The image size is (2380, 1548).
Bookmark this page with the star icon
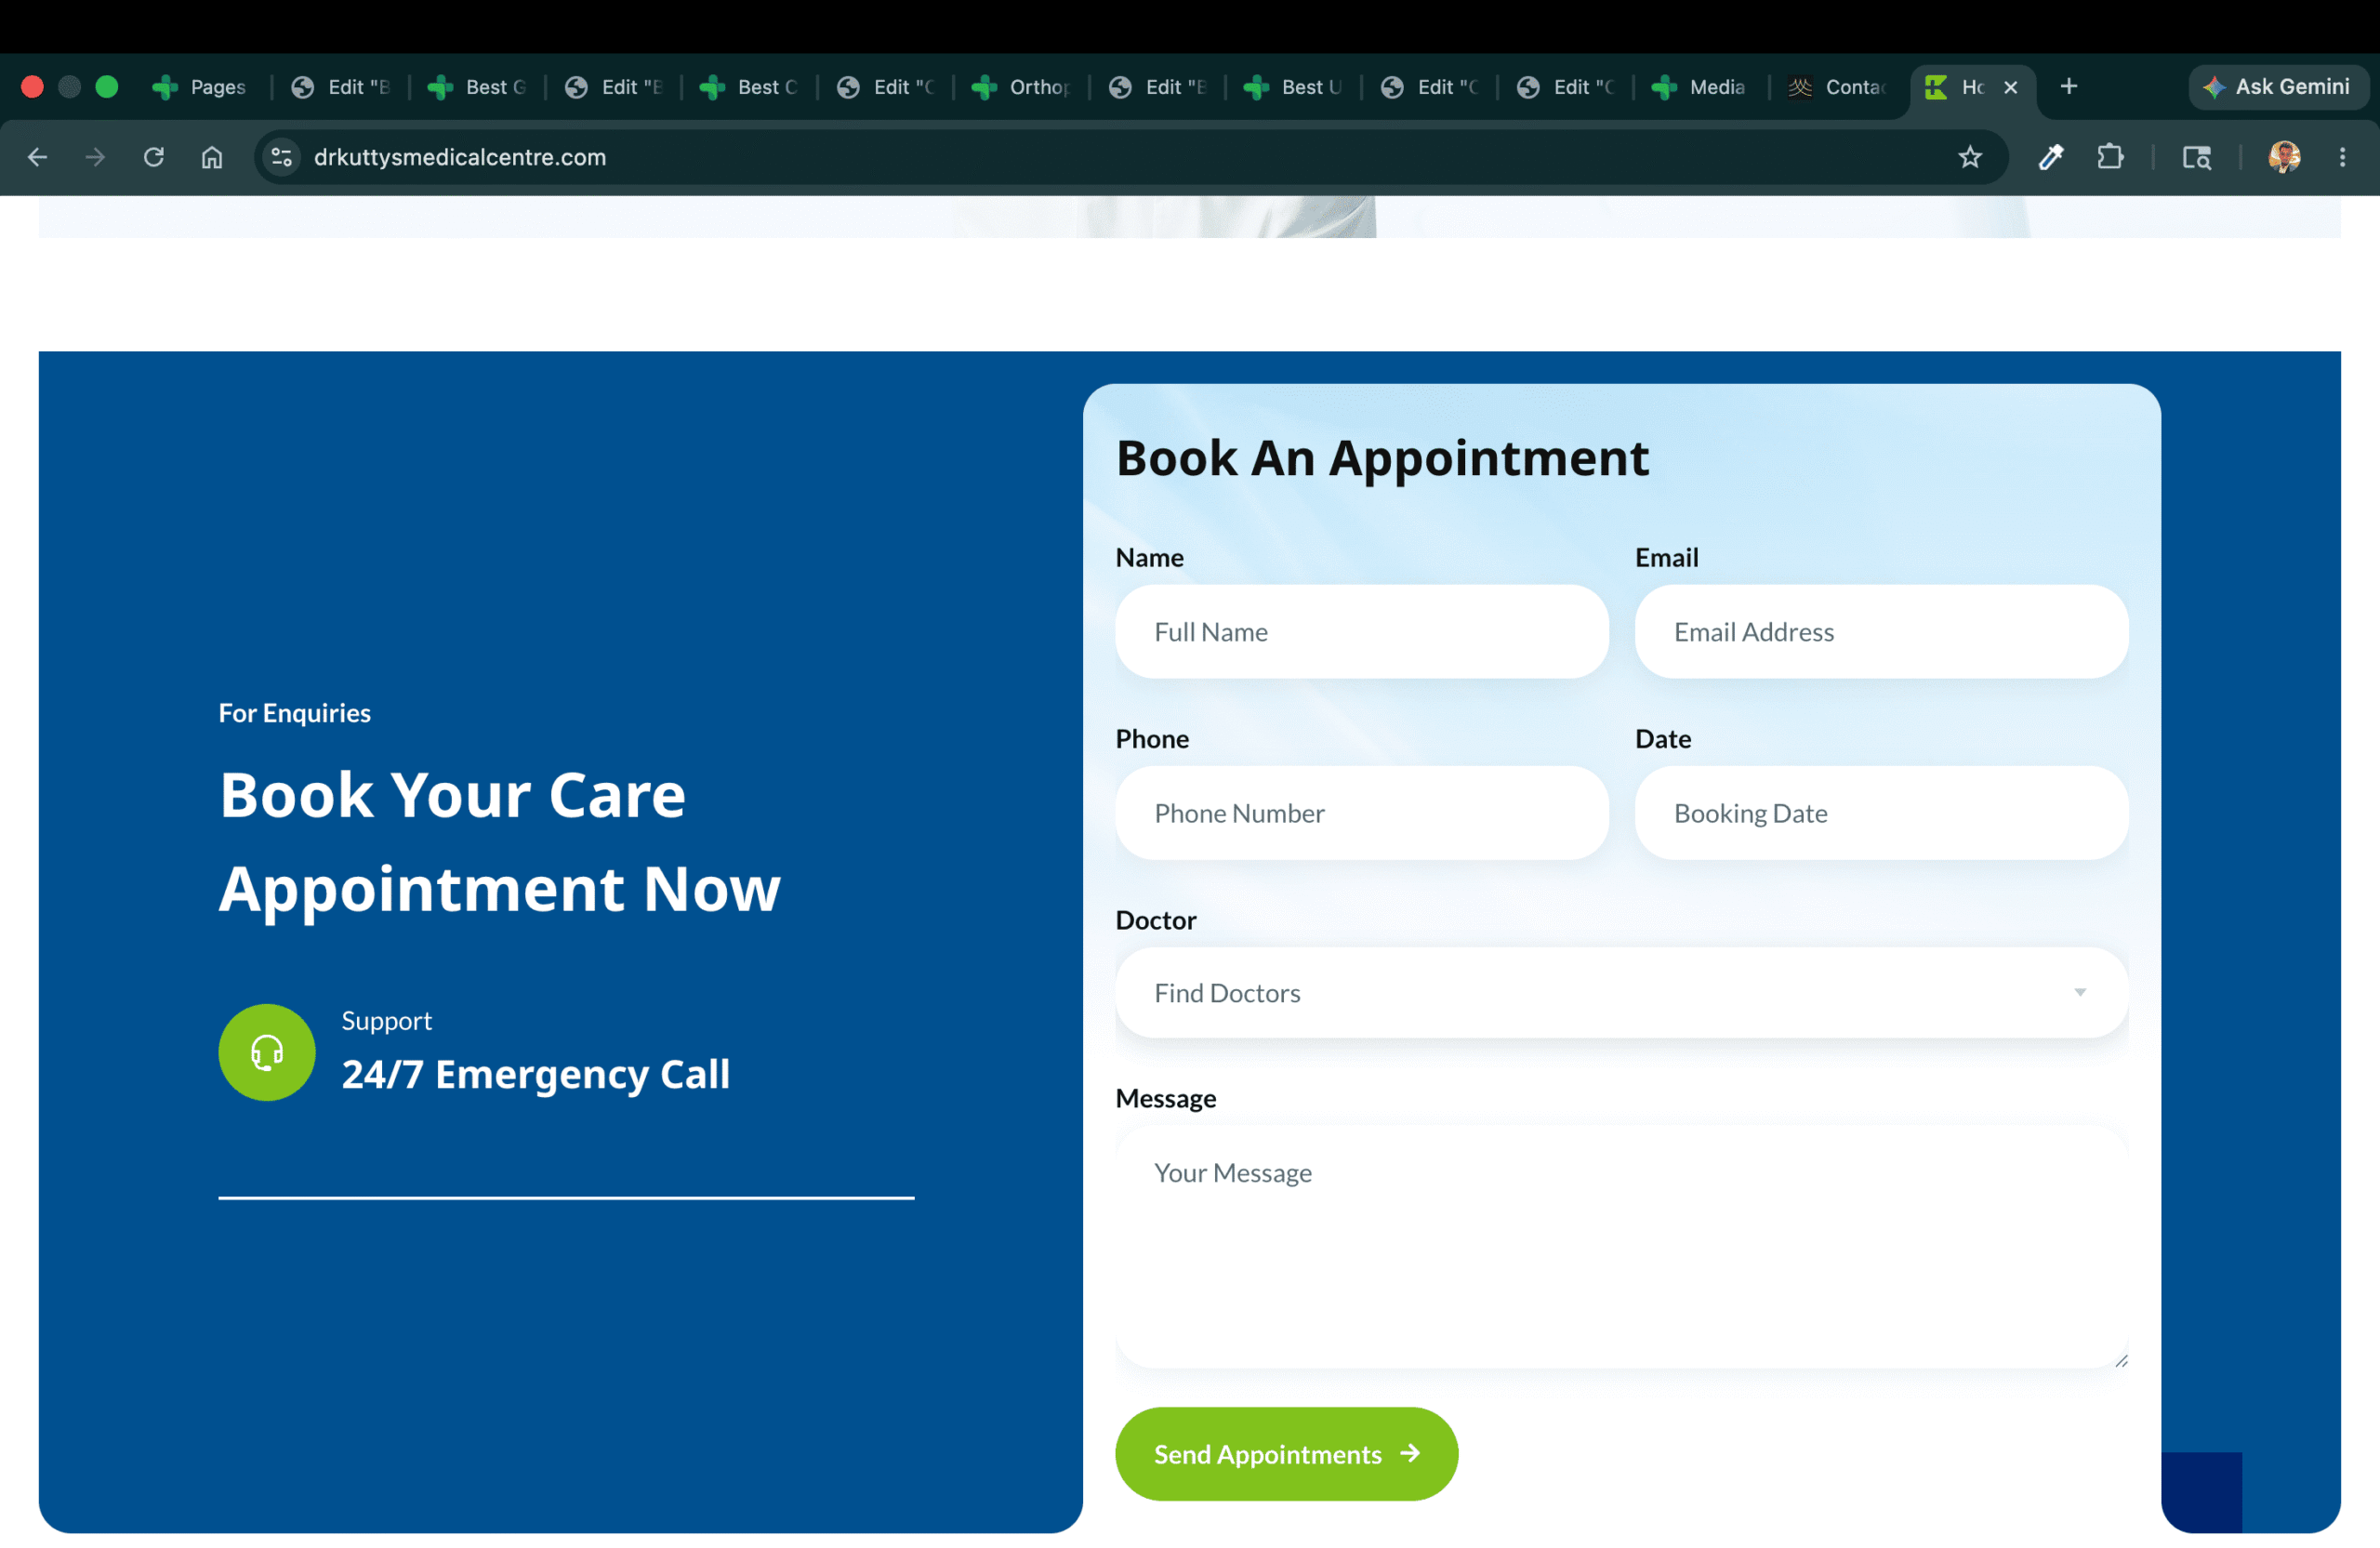point(1969,157)
